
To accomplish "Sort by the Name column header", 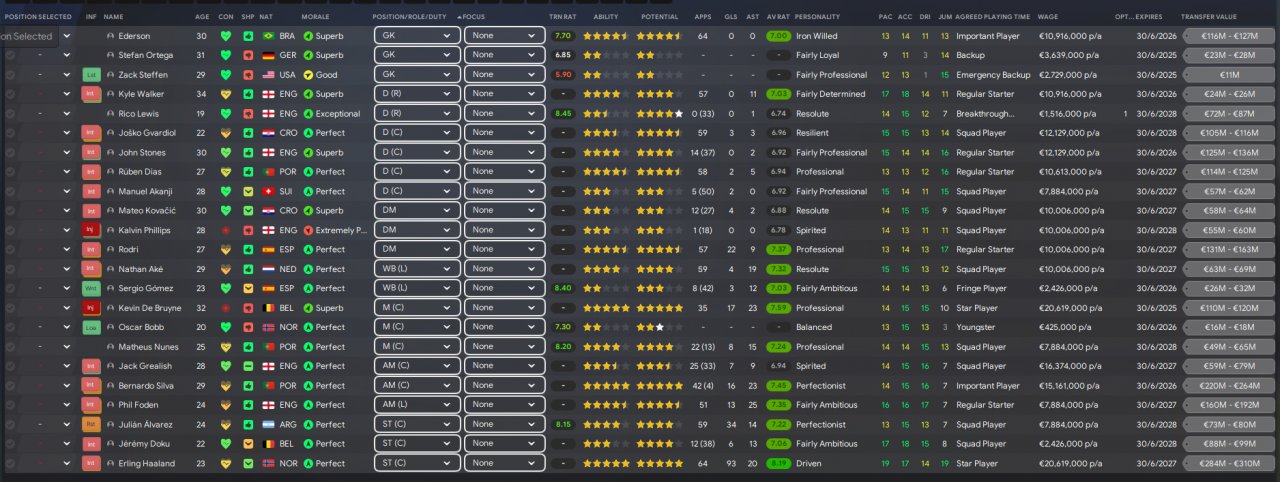I will (x=114, y=17).
